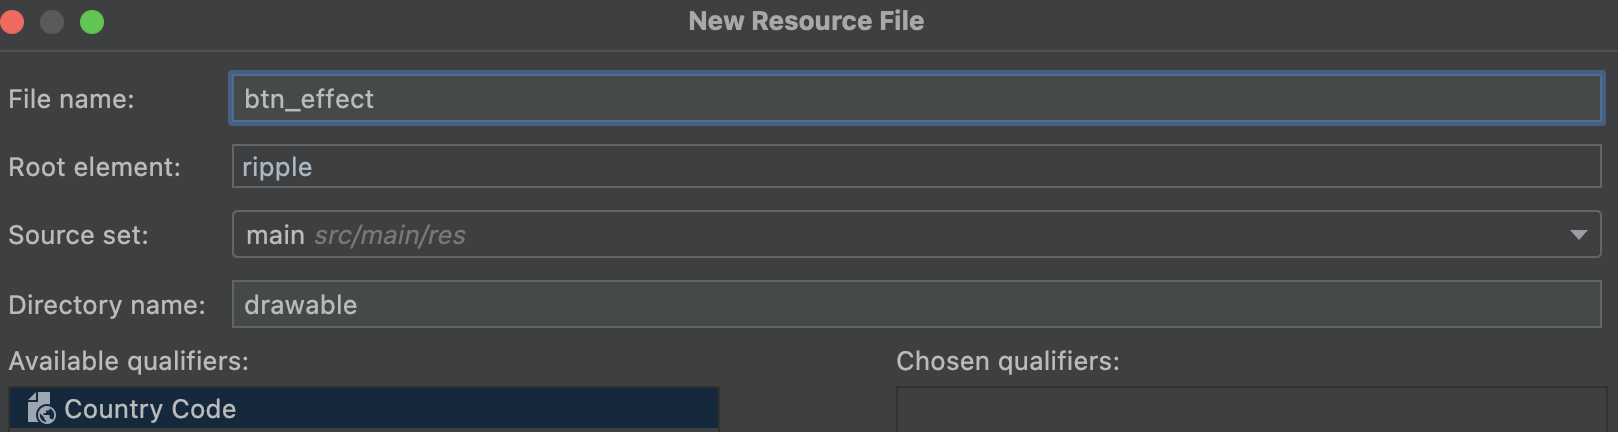Click the empty Chosen qualifiers list box
The height and width of the screenshot is (432, 1618).
(x=1251, y=410)
